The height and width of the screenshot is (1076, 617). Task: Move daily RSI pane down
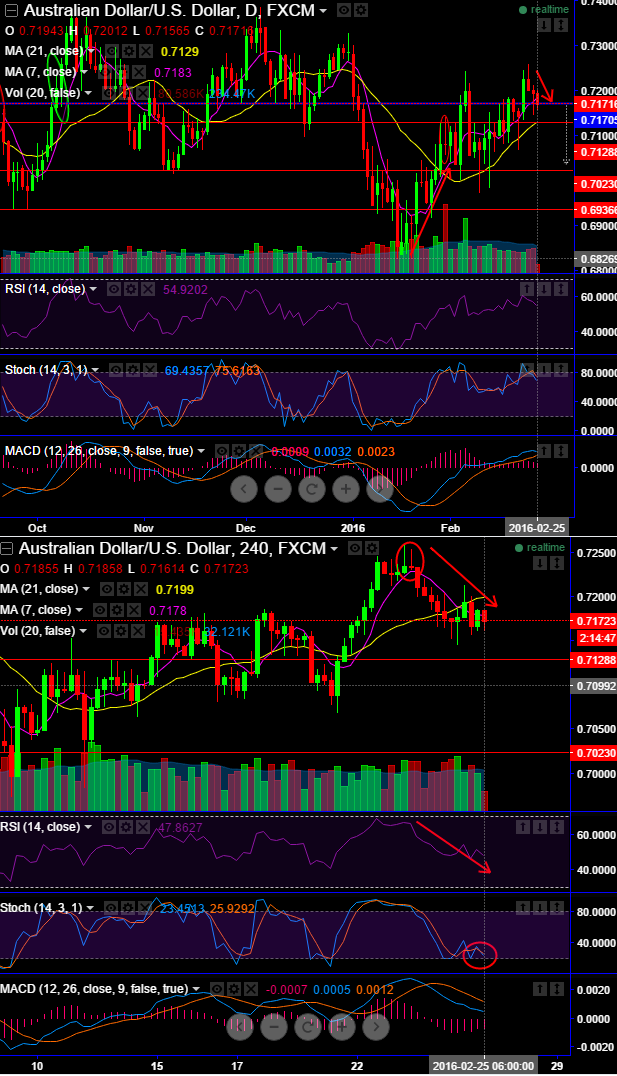544,290
